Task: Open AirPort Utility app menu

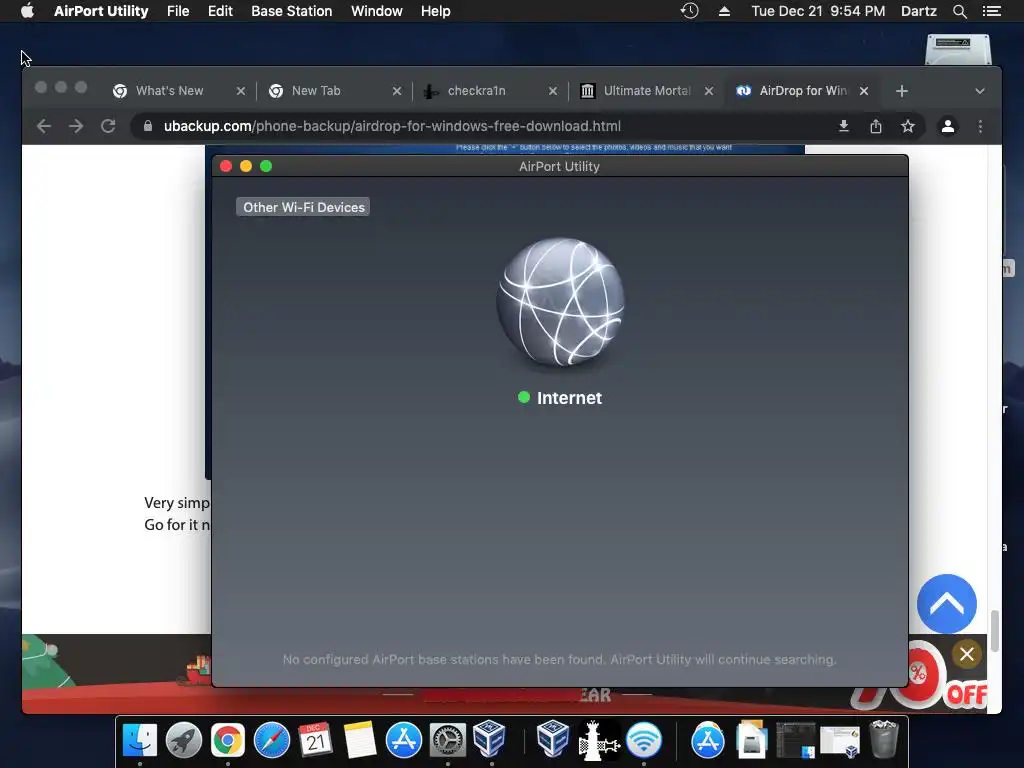Action: coord(101,11)
